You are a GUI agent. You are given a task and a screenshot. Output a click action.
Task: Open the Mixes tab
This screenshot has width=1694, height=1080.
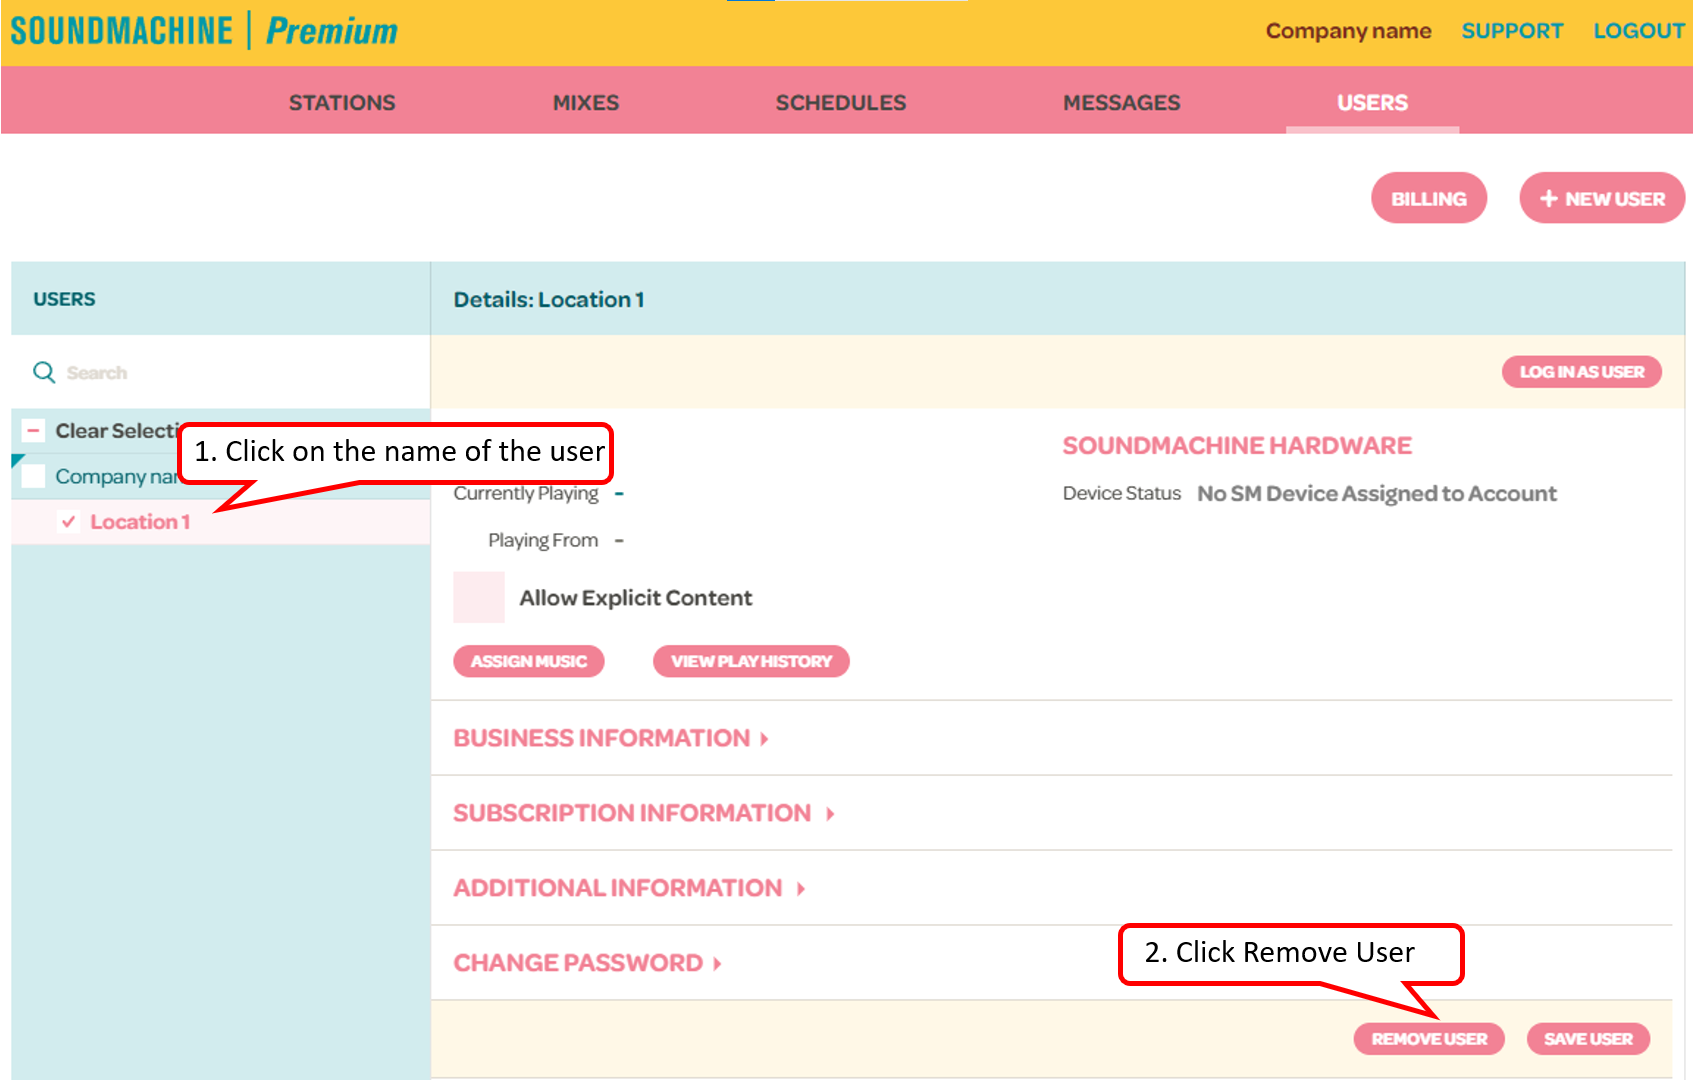pos(586,102)
